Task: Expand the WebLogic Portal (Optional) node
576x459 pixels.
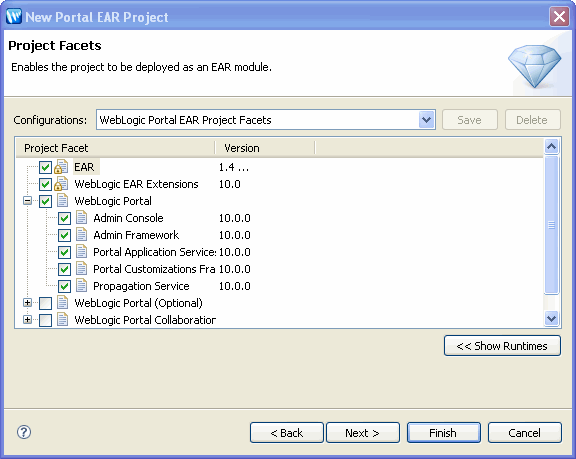Action: click(x=27, y=303)
